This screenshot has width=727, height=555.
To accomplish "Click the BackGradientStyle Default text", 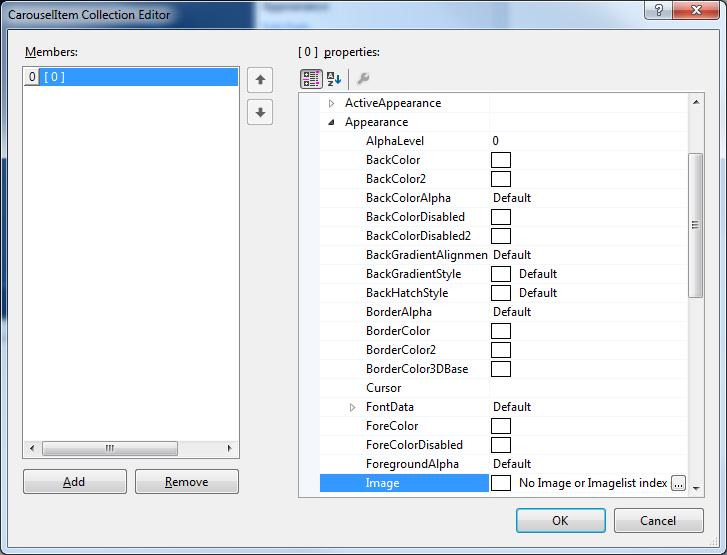I will pyautogui.click(x=538, y=274).
